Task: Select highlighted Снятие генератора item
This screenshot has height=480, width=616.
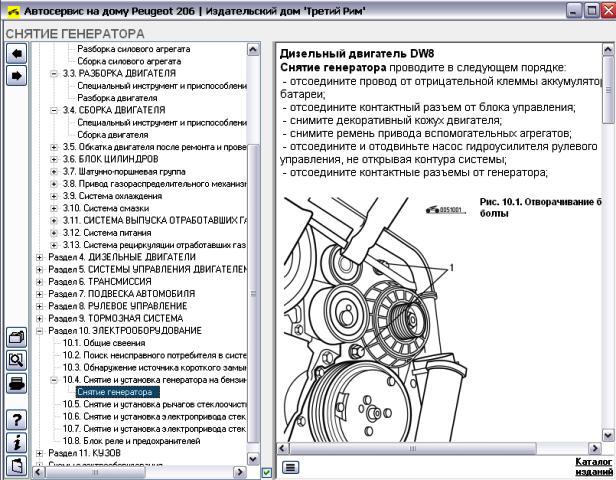Action: [118, 392]
